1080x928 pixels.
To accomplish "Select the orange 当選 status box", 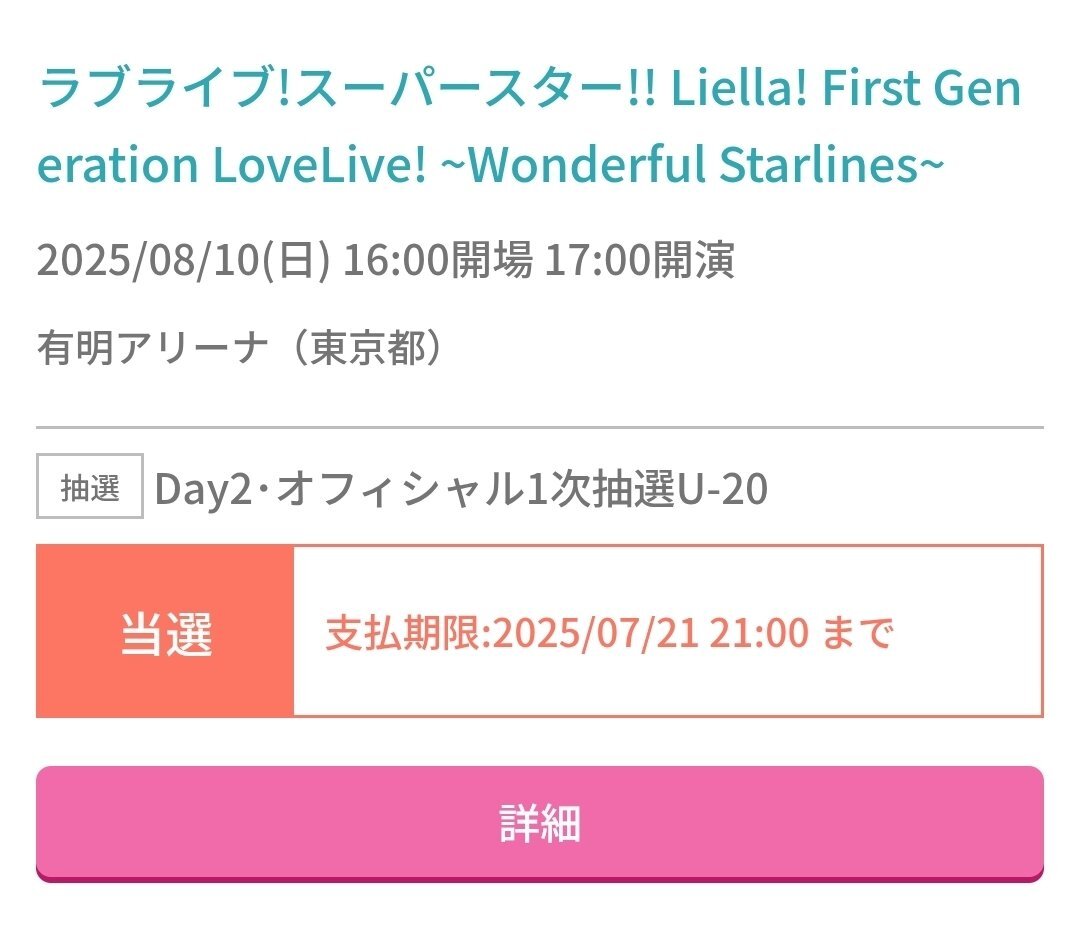I will (x=165, y=631).
